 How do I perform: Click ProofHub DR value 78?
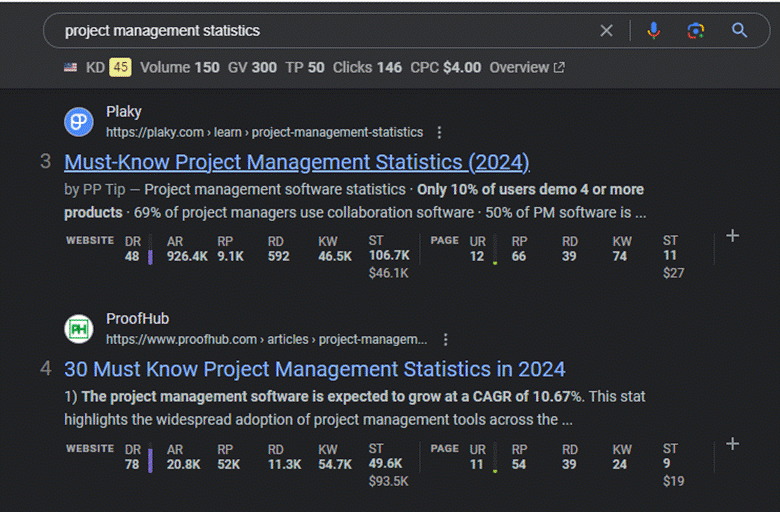pos(132,464)
